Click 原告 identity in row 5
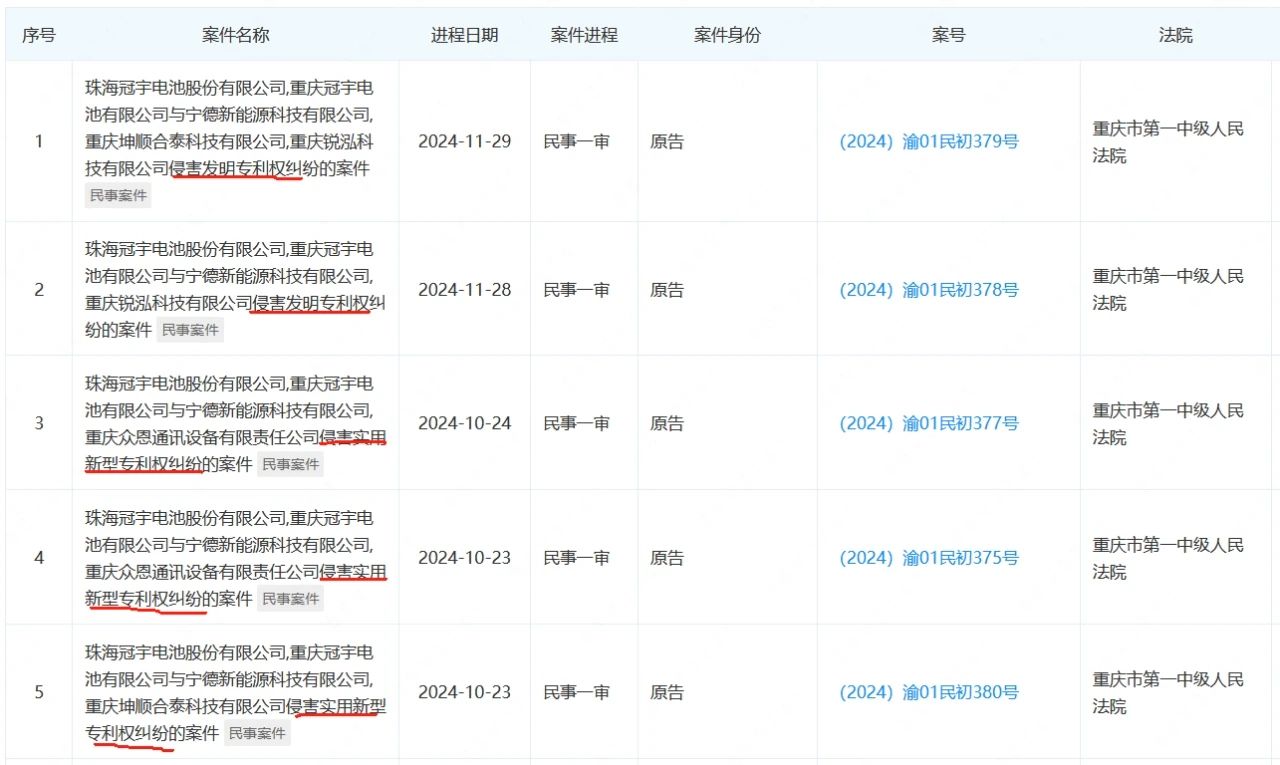 667,692
